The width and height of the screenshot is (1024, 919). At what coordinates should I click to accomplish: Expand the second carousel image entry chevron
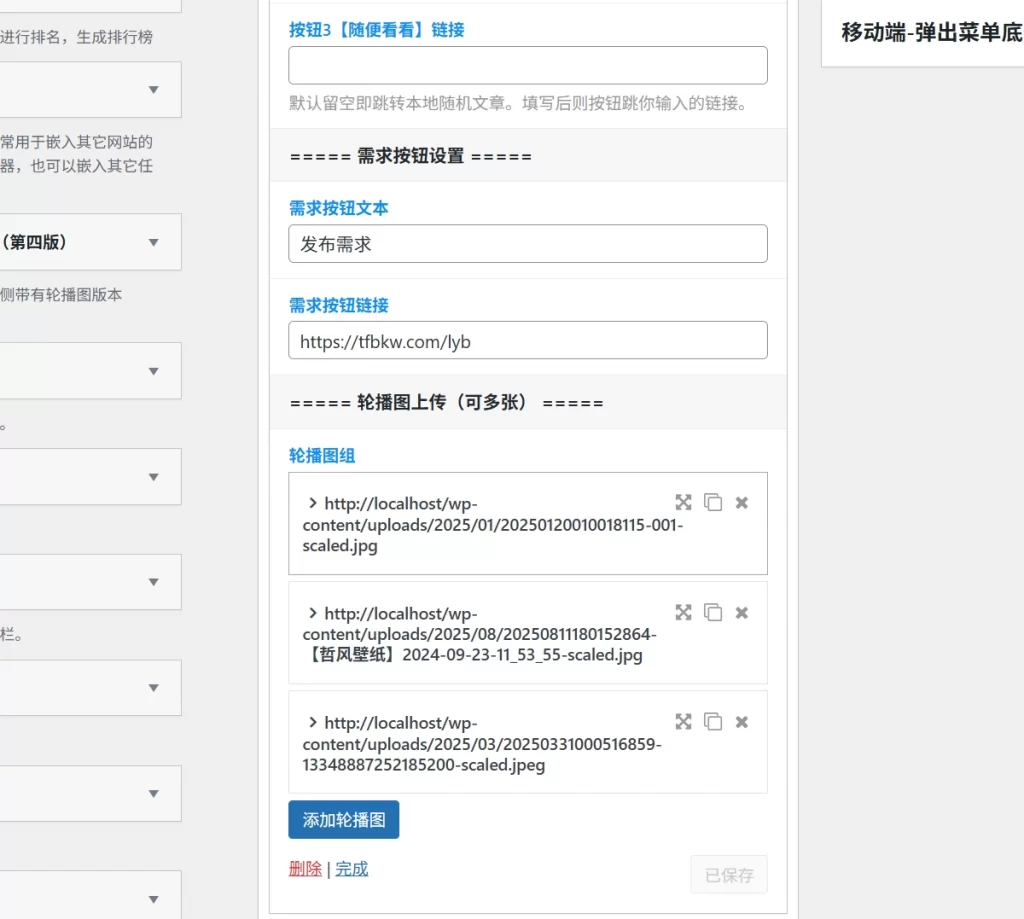click(x=312, y=612)
